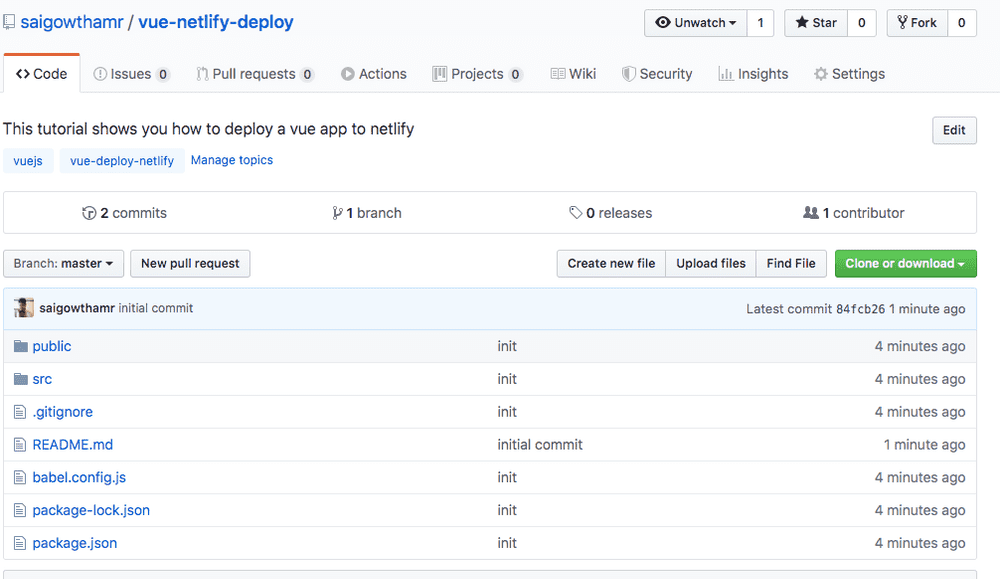Screen dimensions: 1000x579
Task: Open the Projects tab
Action: (478, 74)
